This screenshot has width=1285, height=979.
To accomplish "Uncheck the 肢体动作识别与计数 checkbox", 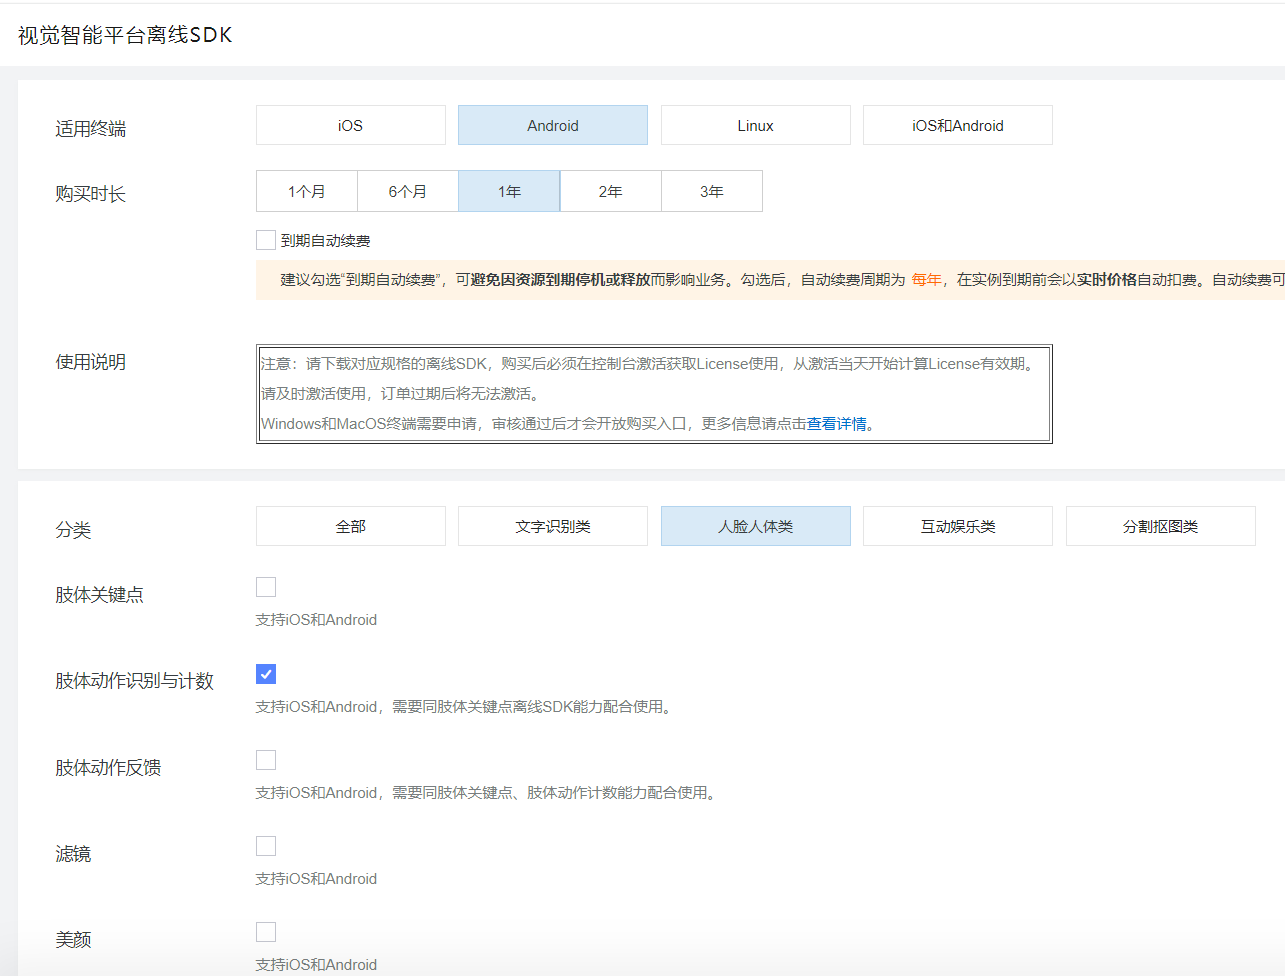I will (266, 674).
